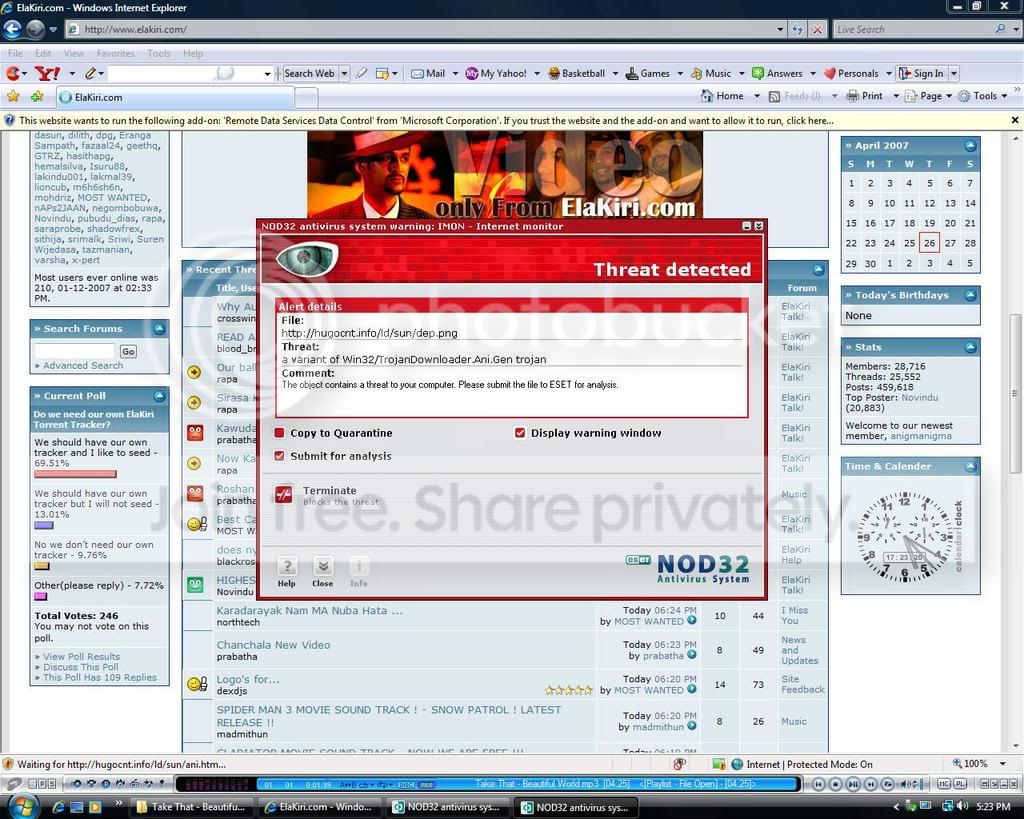
Task: Open the Tools menu in menu bar
Action: 159,54
